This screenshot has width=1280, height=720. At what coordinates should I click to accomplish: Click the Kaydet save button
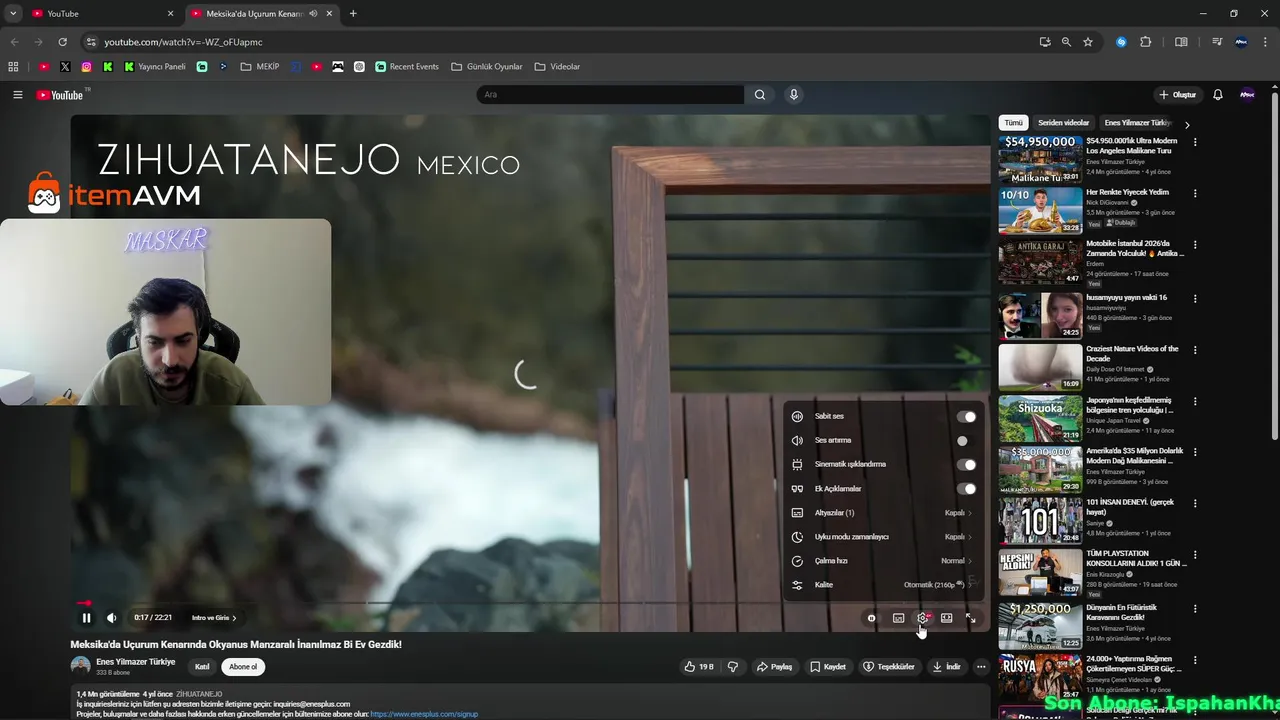(828, 667)
